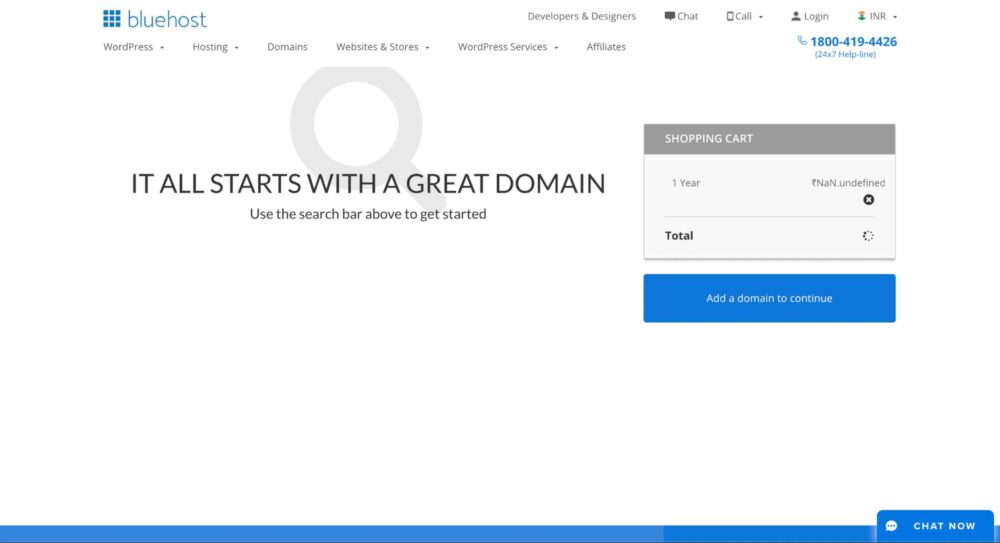Go to the Domains page

pos(287,47)
